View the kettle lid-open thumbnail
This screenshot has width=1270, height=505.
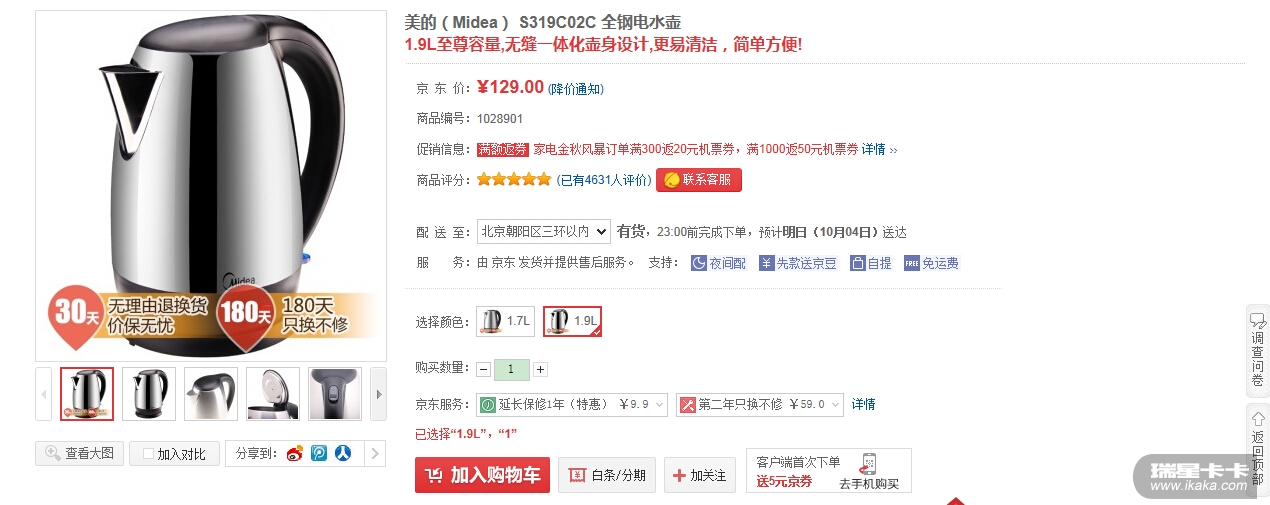coord(273,394)
